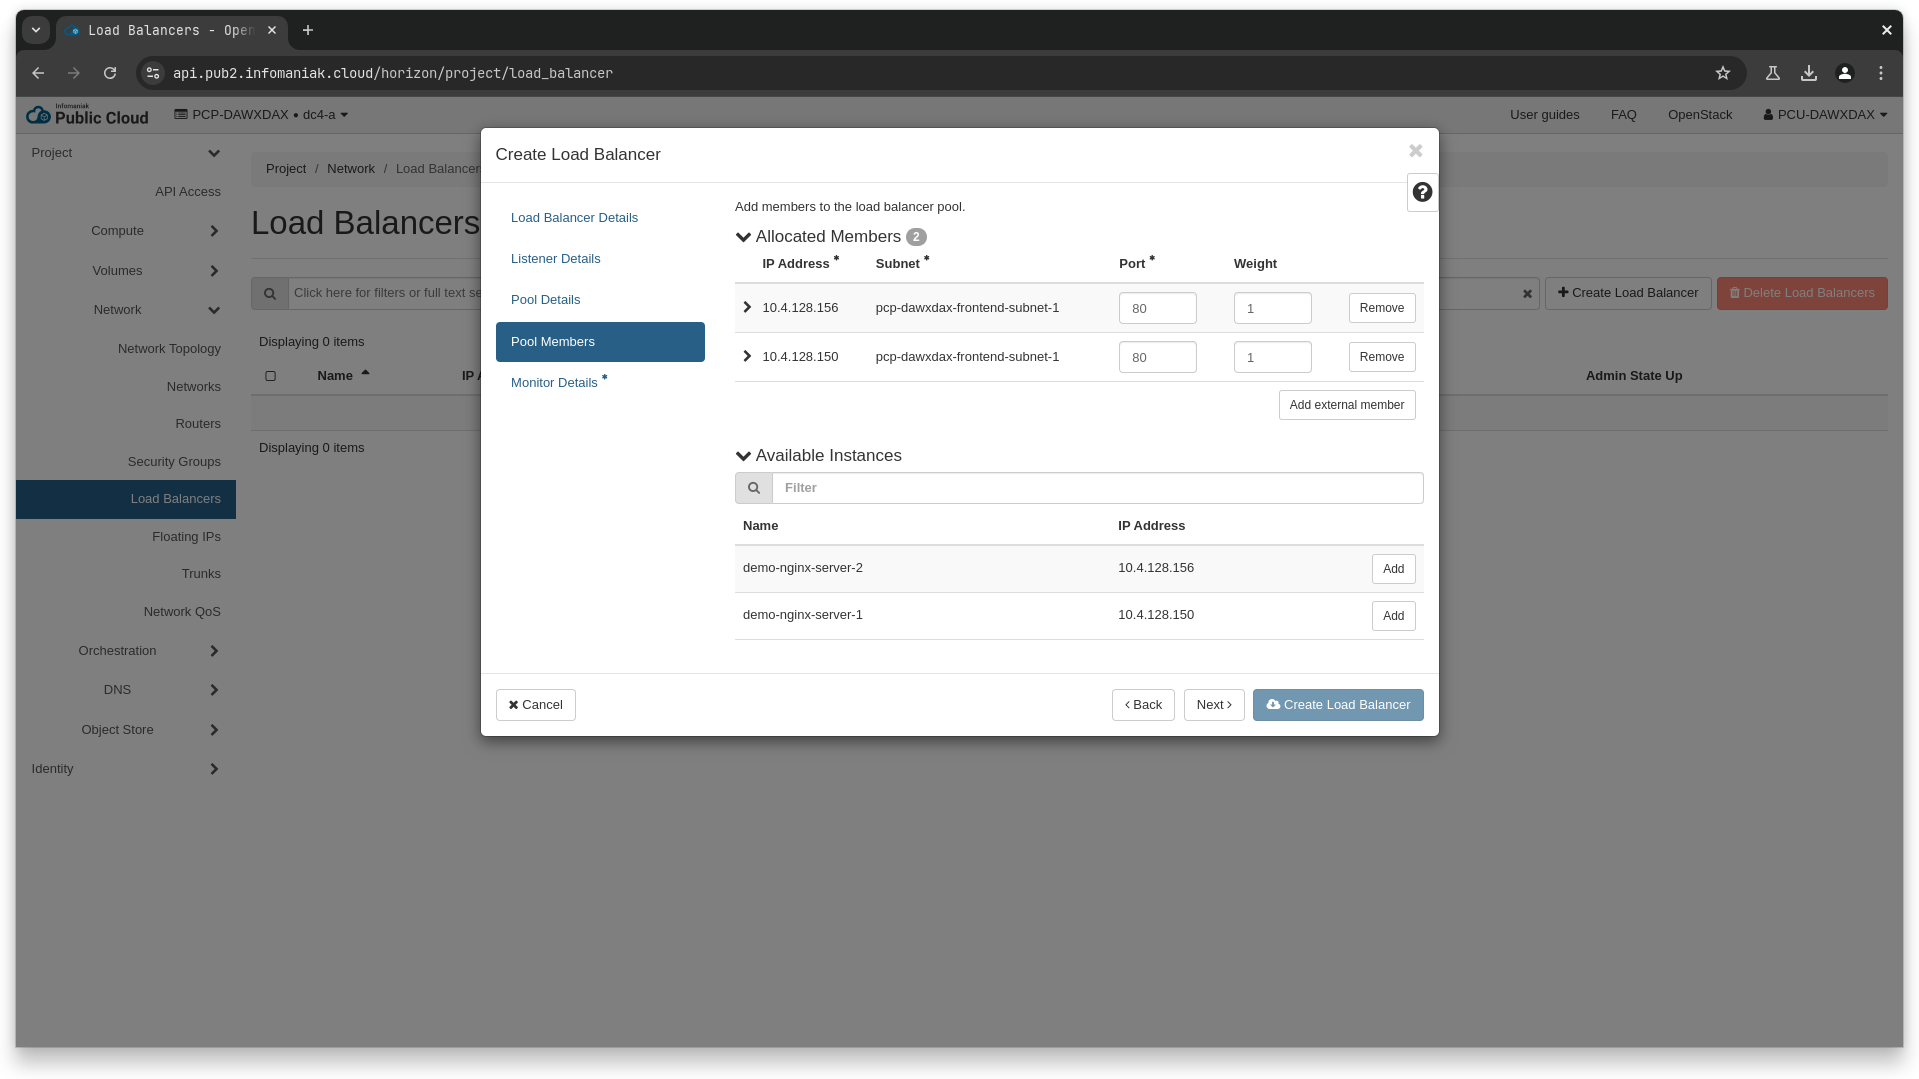The height and width of the screenshot is (1079, 1919).
Task: Switch to Pool Details step
Action: point(545,300)
